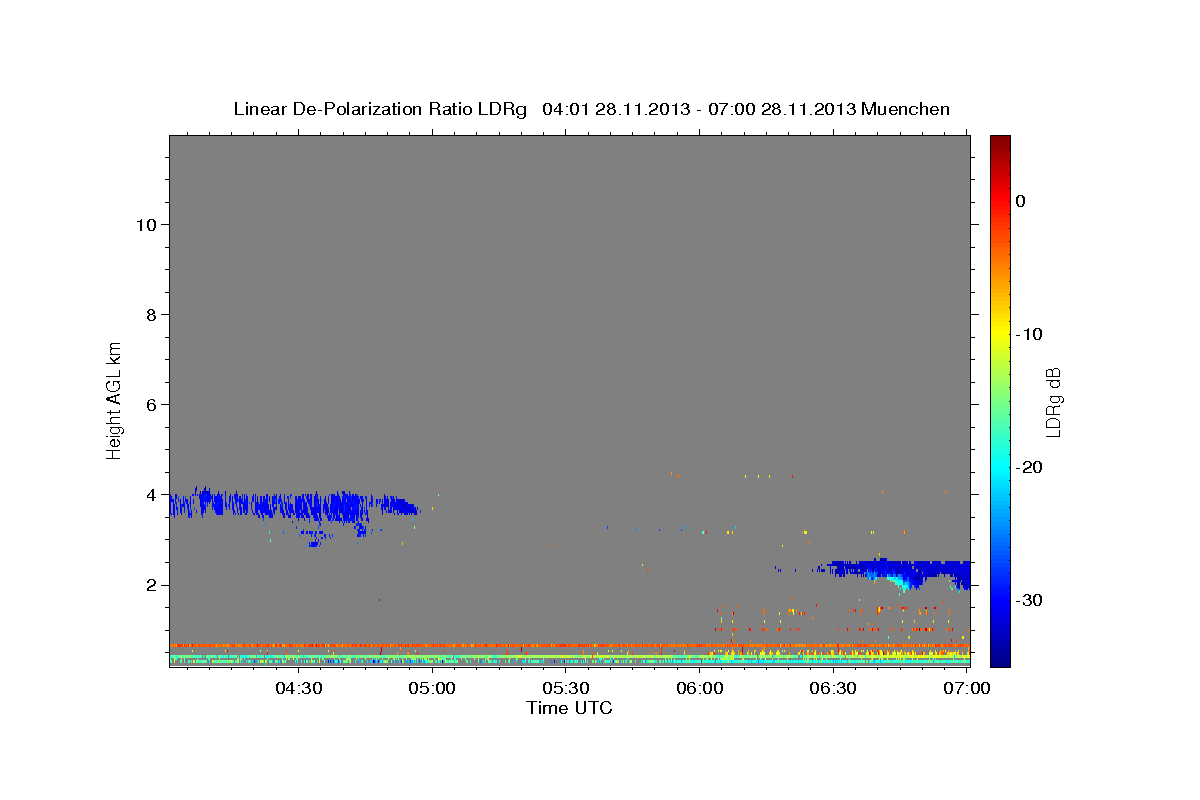1200x800 pixels.
Task: Select the 'Muenchen' location text in title
Action: 907,109
